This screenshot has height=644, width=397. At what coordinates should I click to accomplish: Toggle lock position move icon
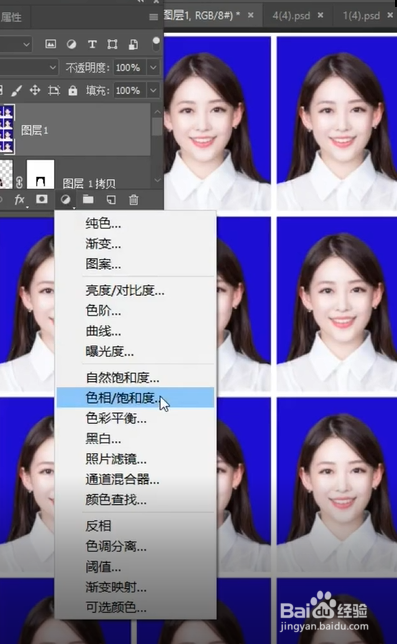point(35,90)
